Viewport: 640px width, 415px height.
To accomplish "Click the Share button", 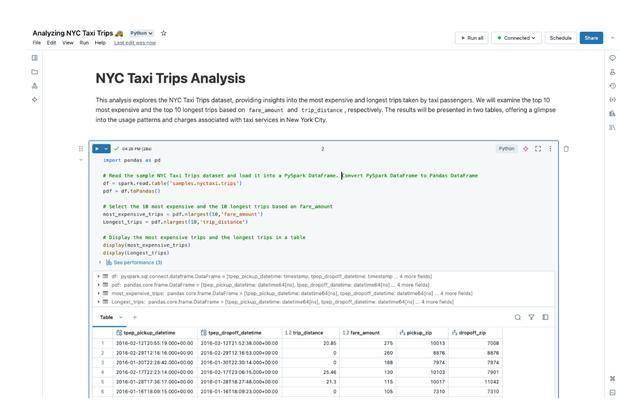I will point(591,38).
